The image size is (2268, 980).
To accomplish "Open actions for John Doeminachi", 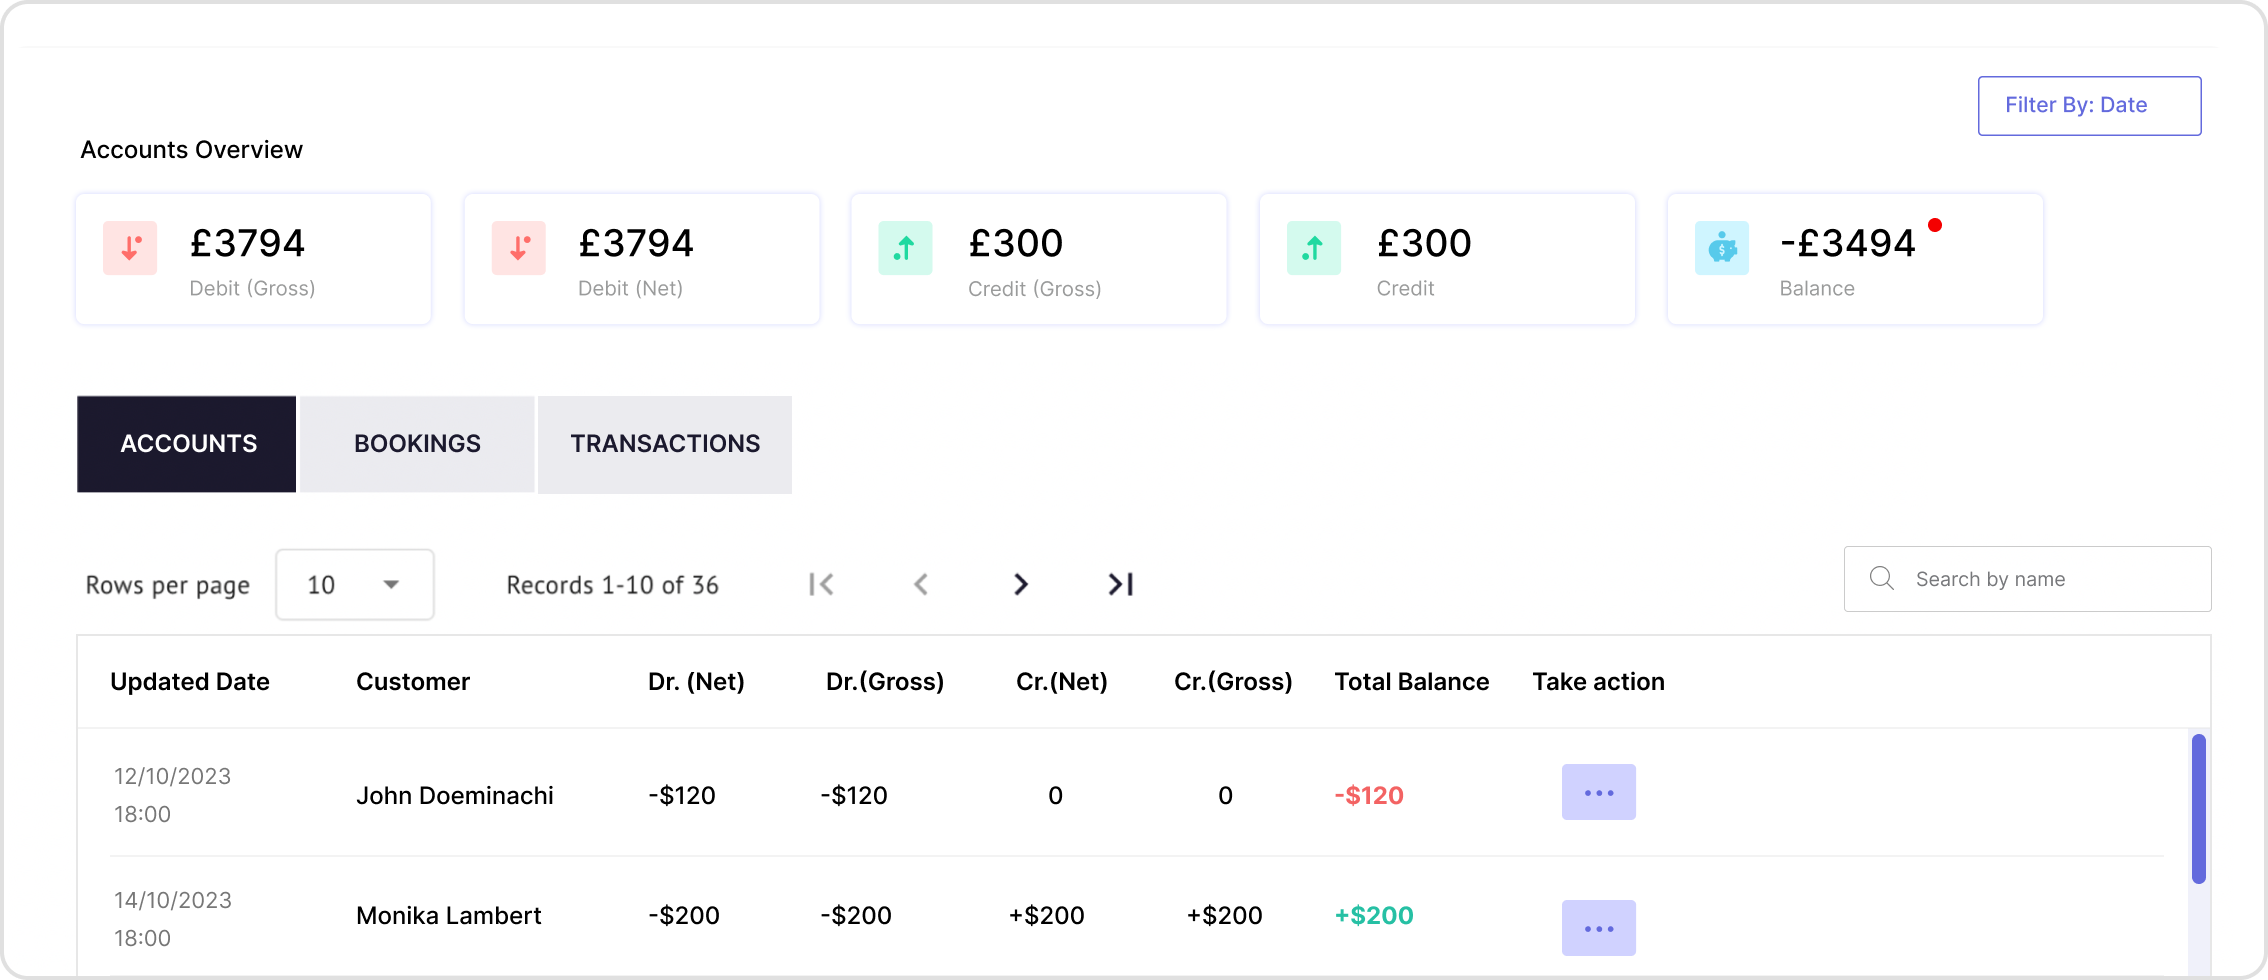I will (x=1598, y=792).
